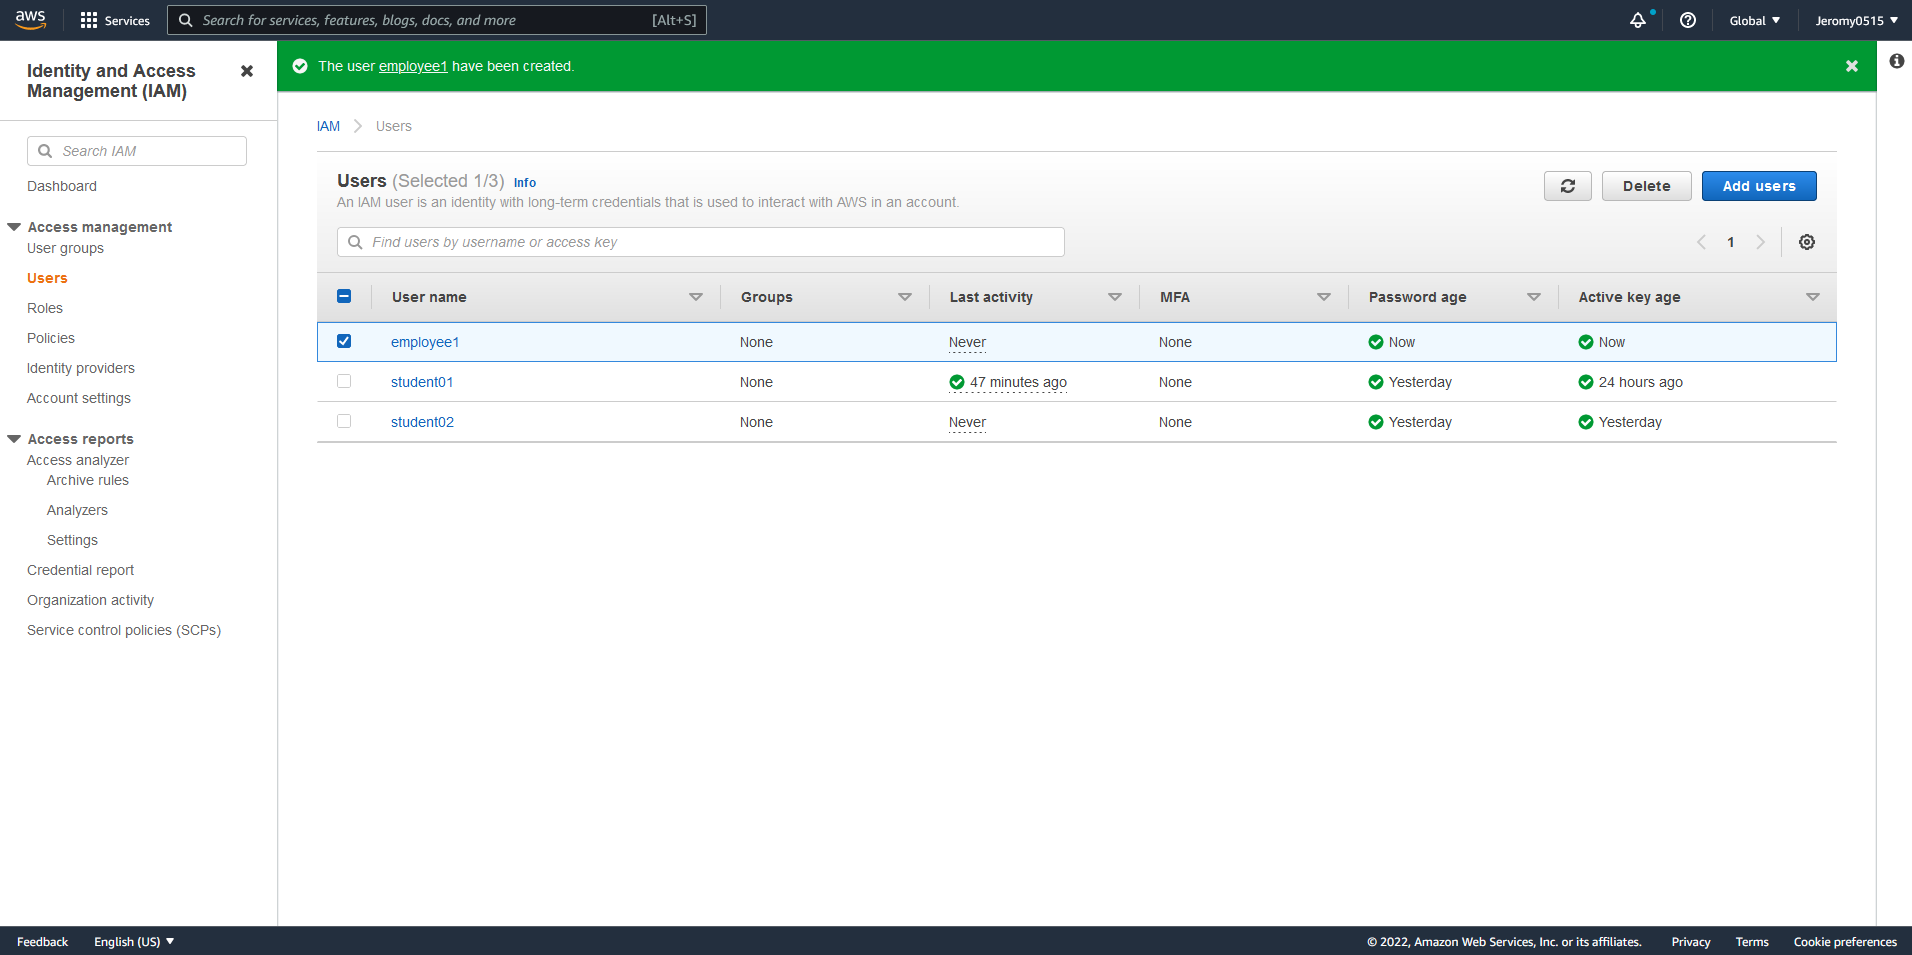Sort by Password age column arrow
Viewport: 1912px width, 955px height.
(1534, 297)
